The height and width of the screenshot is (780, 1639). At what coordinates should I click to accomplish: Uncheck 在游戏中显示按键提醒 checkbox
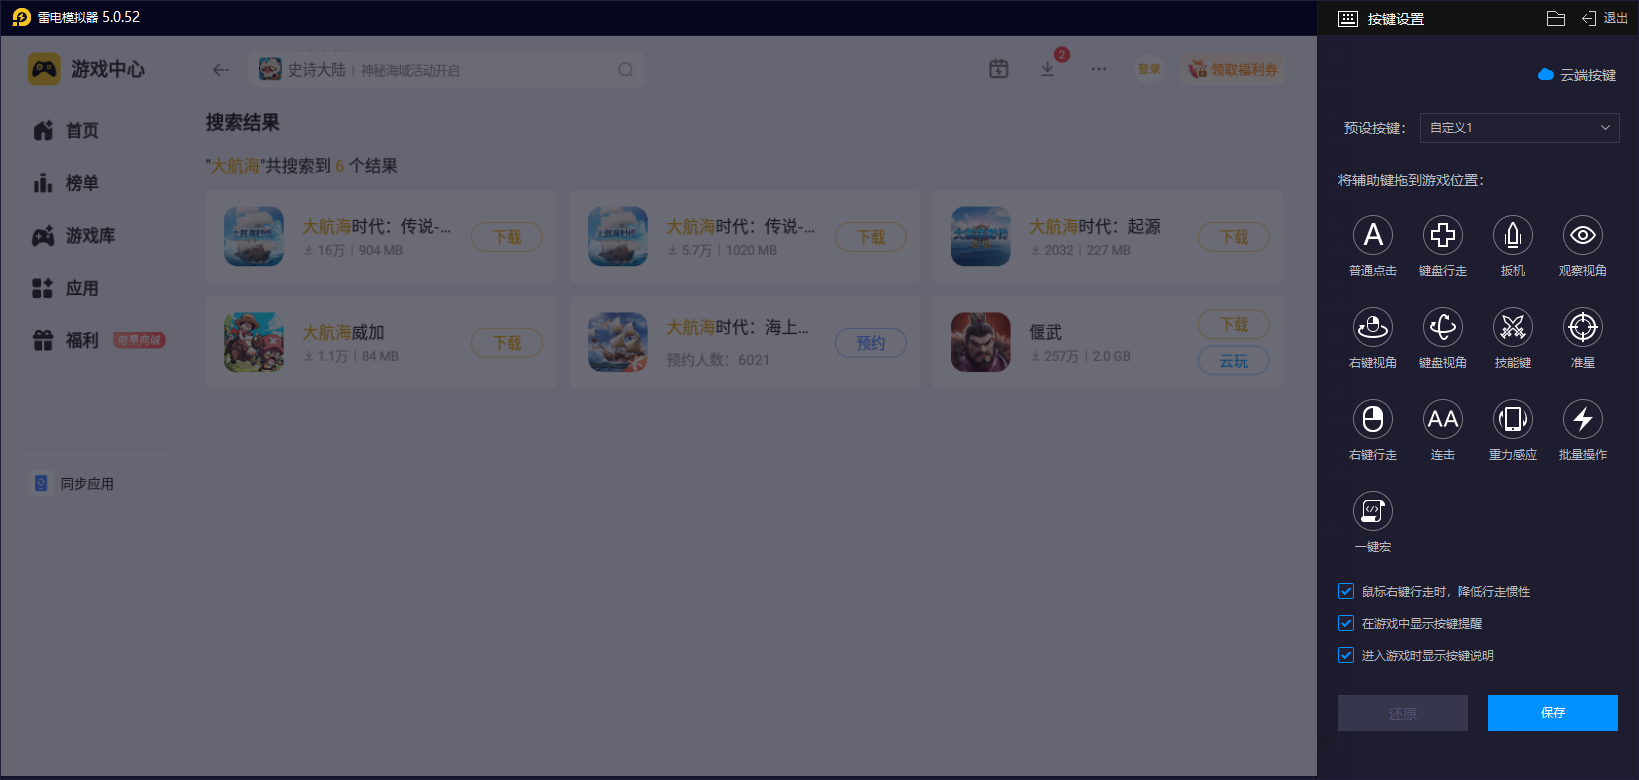pyautogui.click(x=1346, y=623)
